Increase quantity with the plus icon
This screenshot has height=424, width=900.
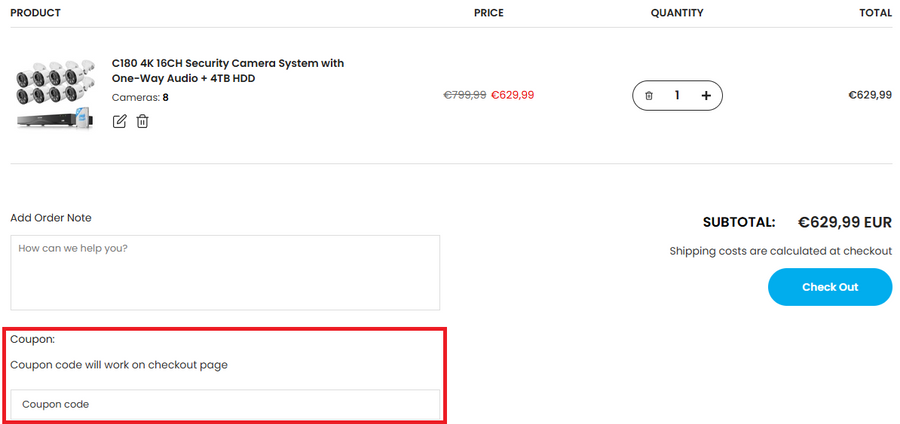point(706,95)
